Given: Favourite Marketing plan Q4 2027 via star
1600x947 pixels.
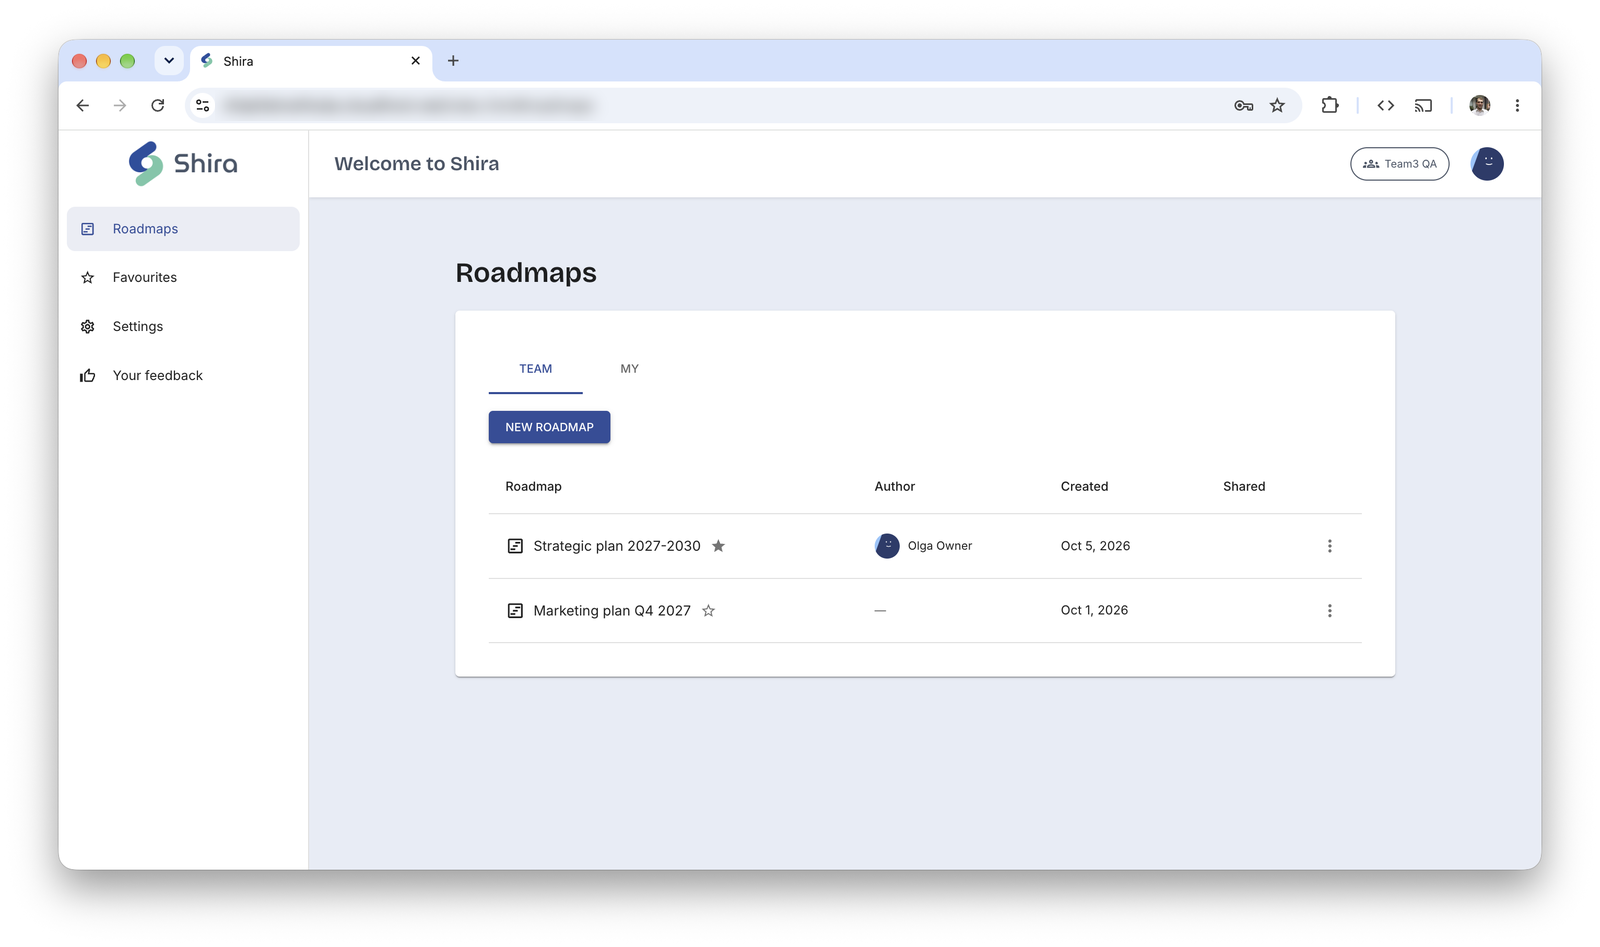Looking at the screenshot, I should coord(708,611).
